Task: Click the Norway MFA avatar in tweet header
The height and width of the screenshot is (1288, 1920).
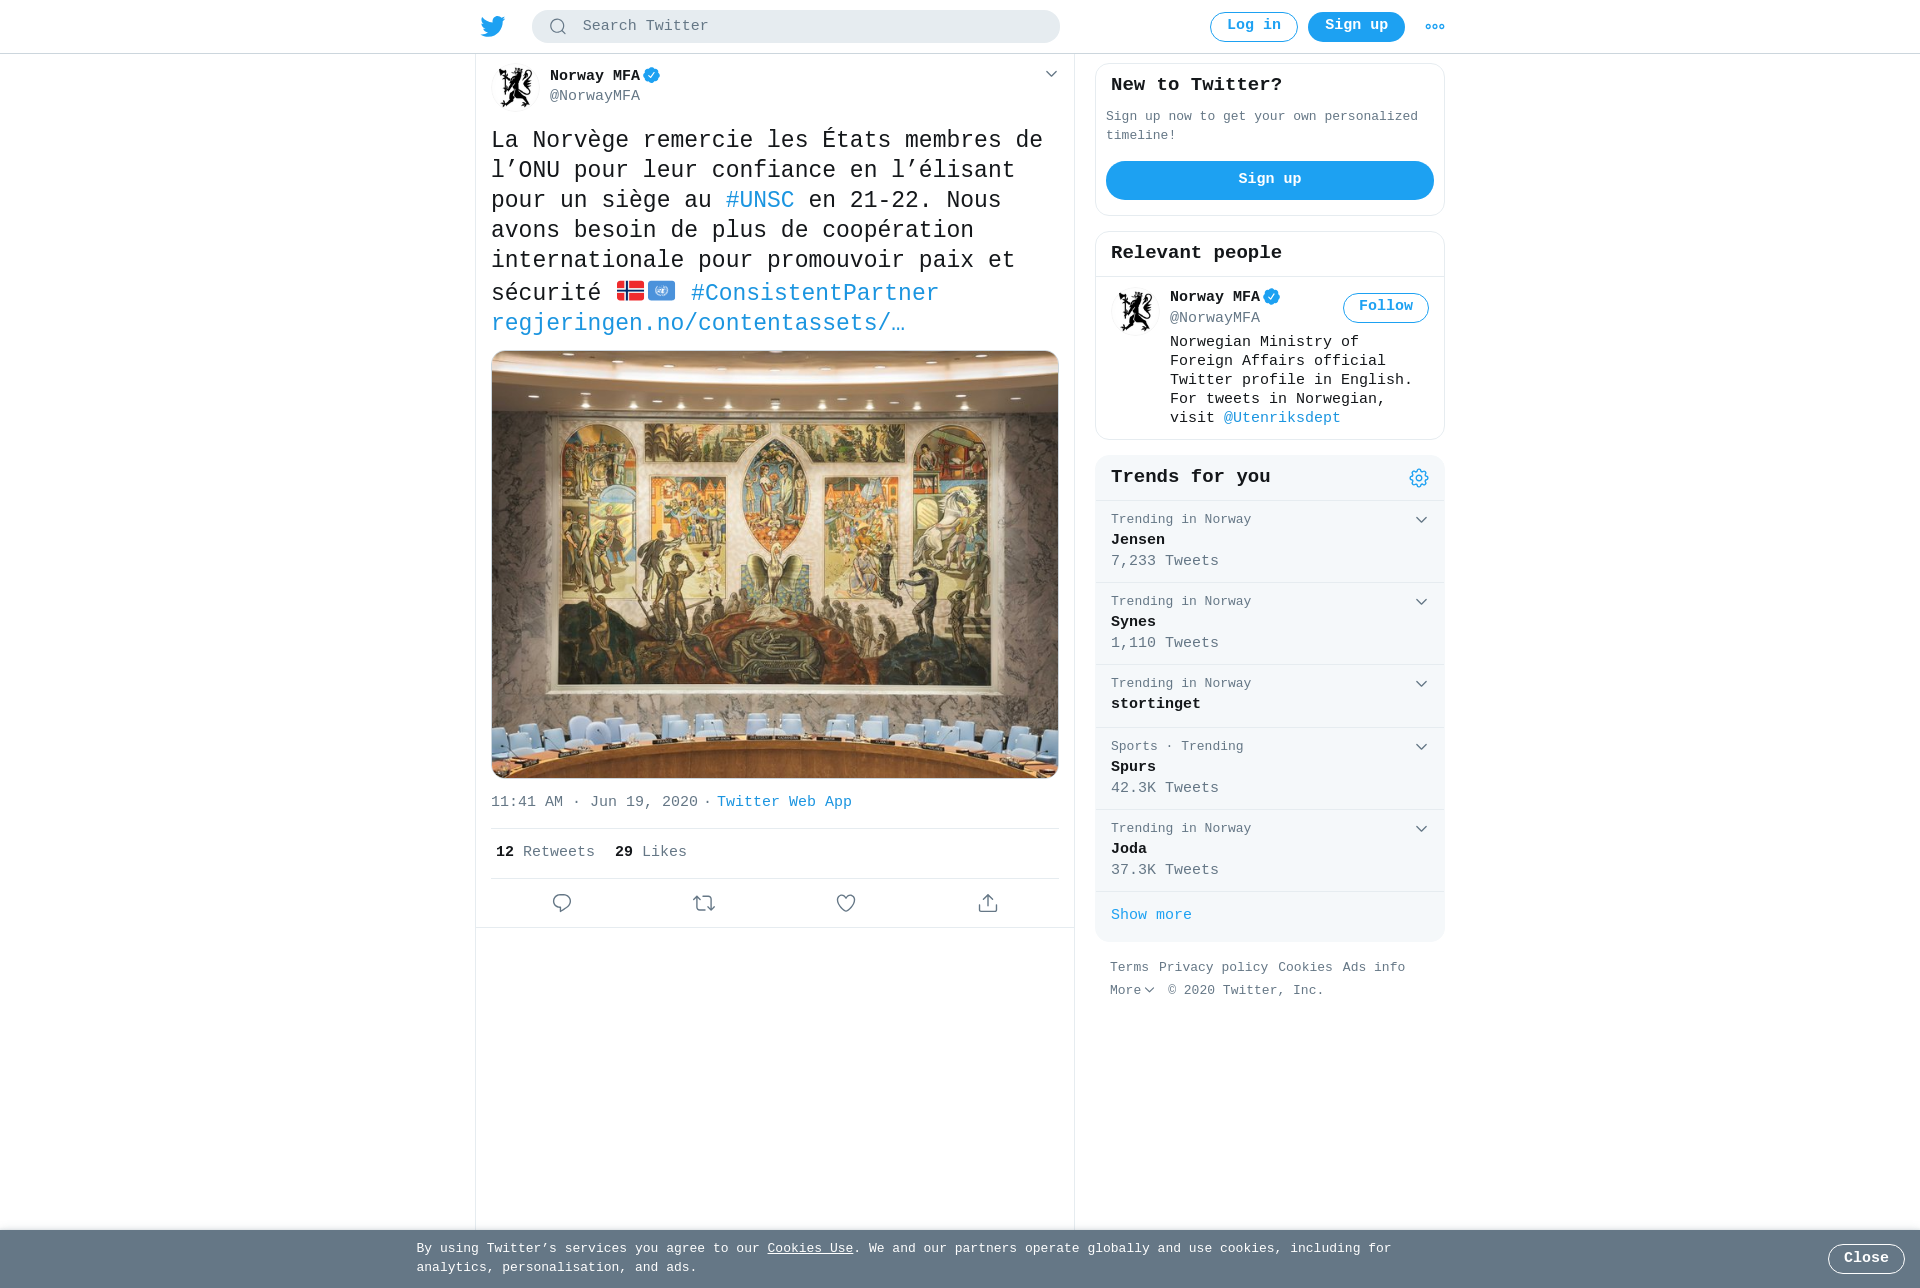Action: pyautogui.click(x=516, y=87)
